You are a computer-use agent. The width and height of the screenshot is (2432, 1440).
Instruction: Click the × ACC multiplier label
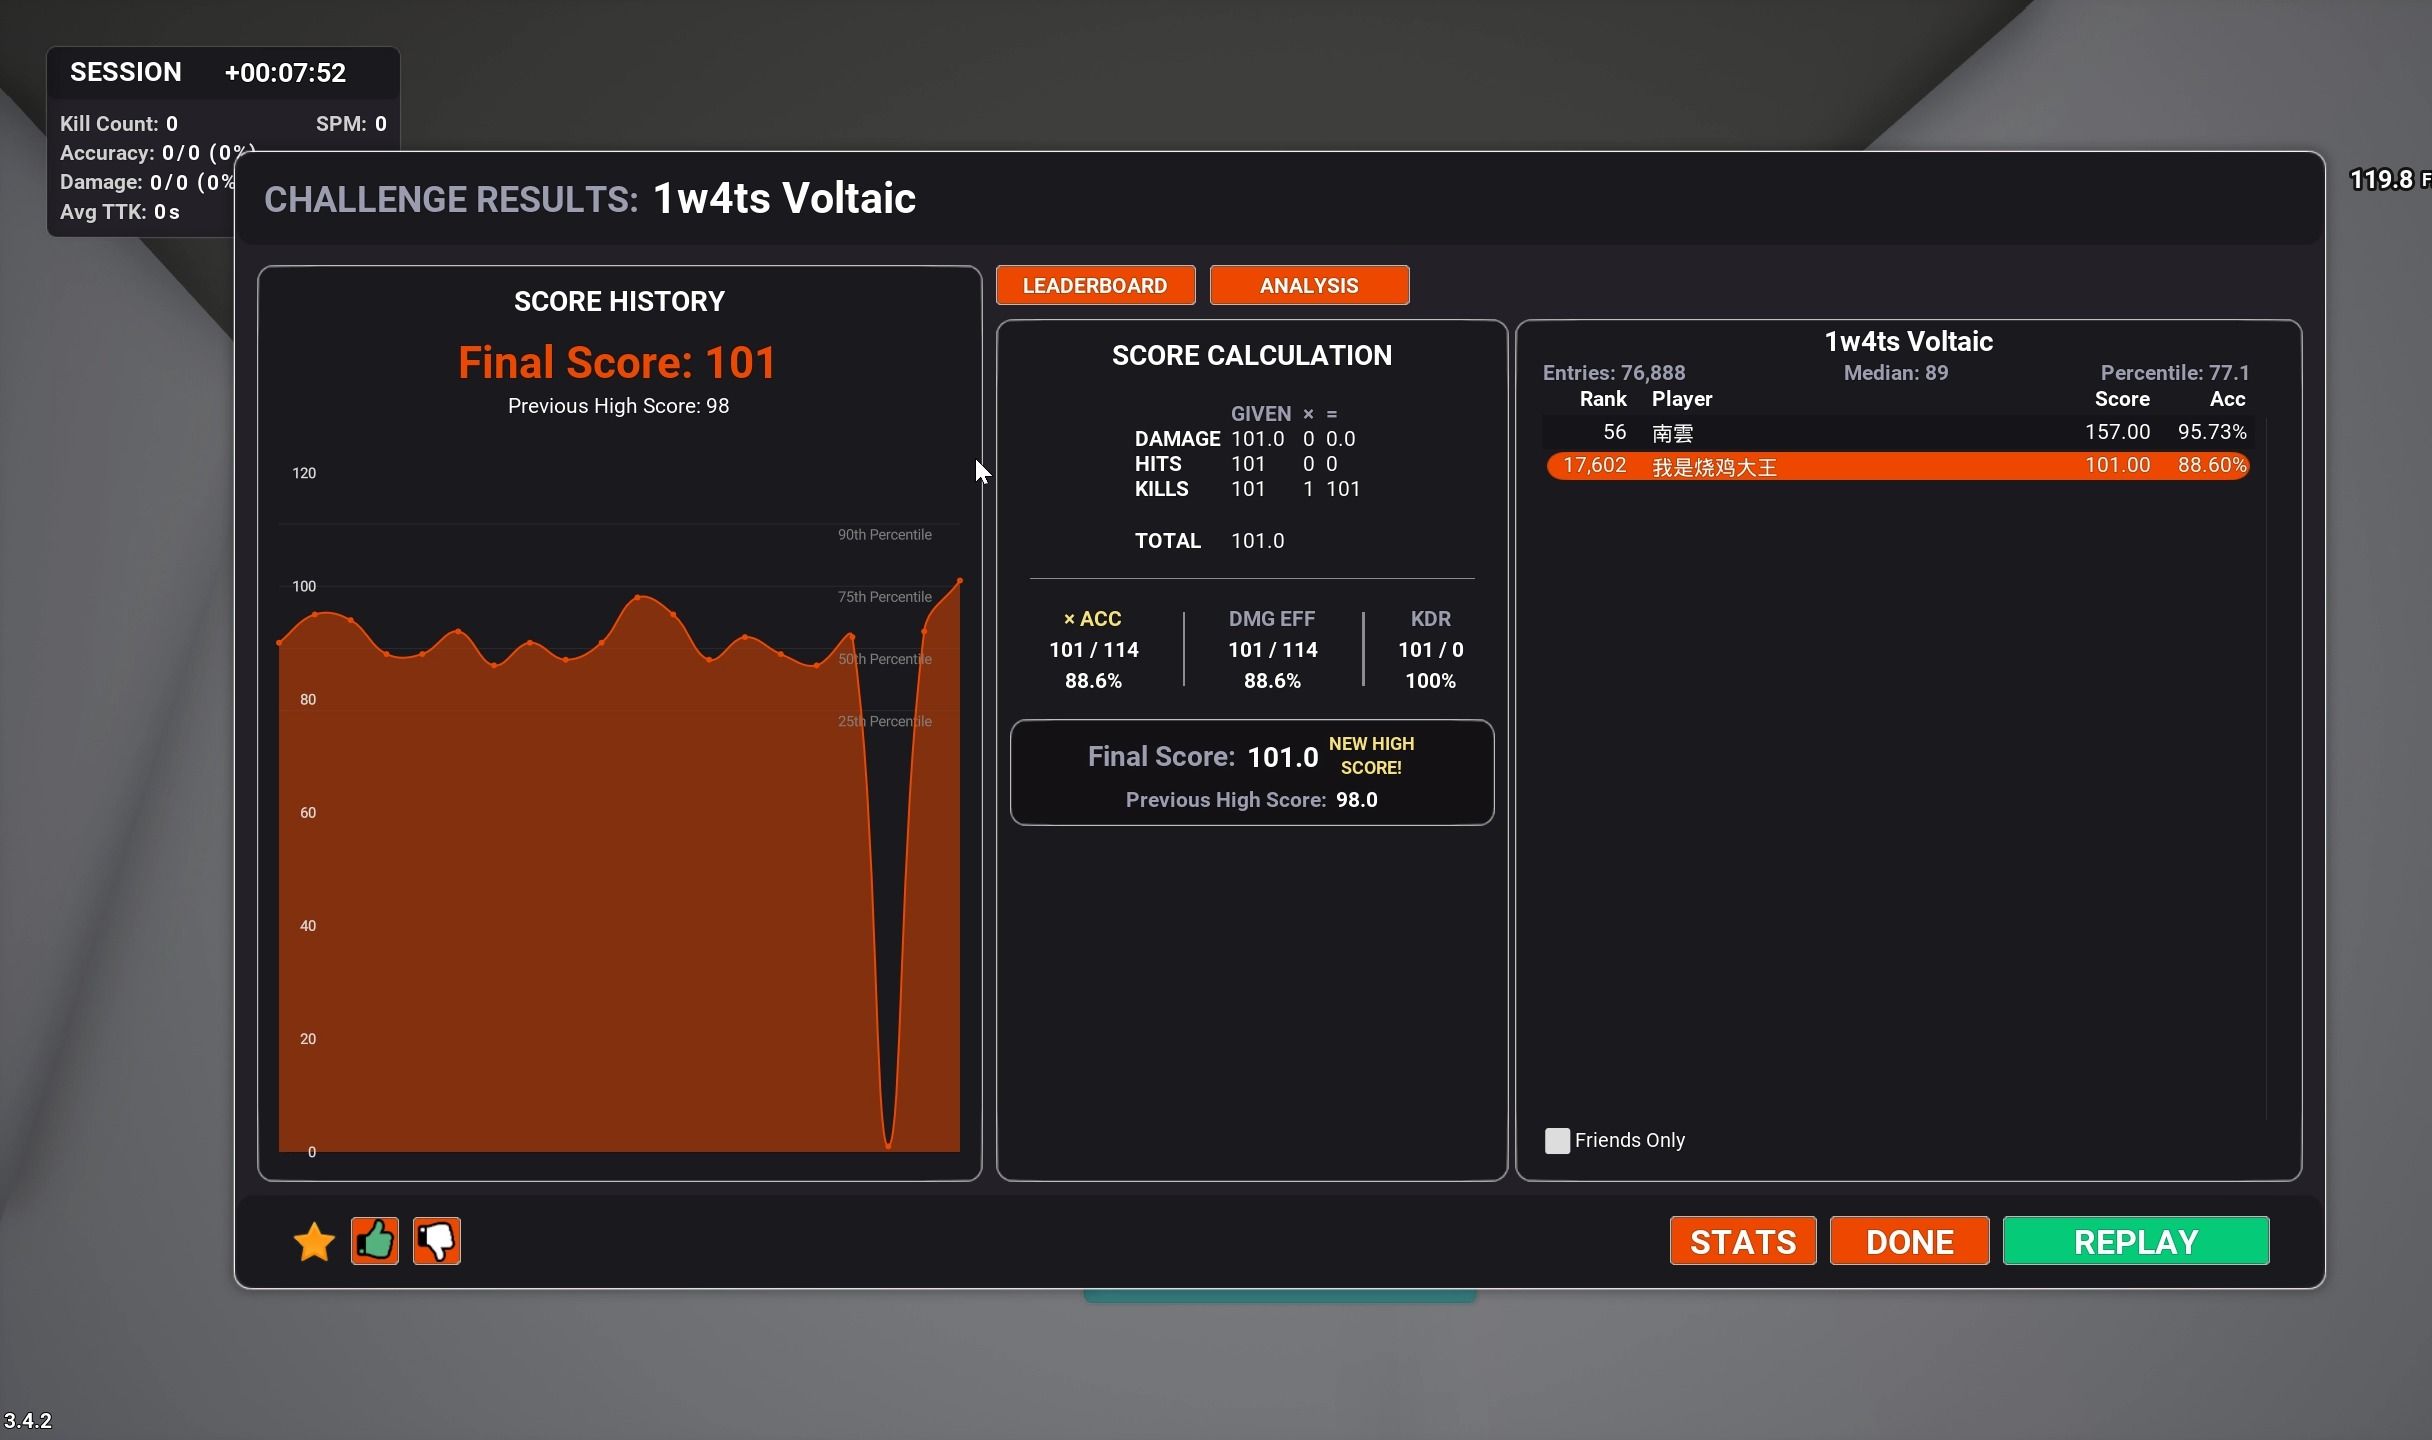click(x=1092, y=619)
